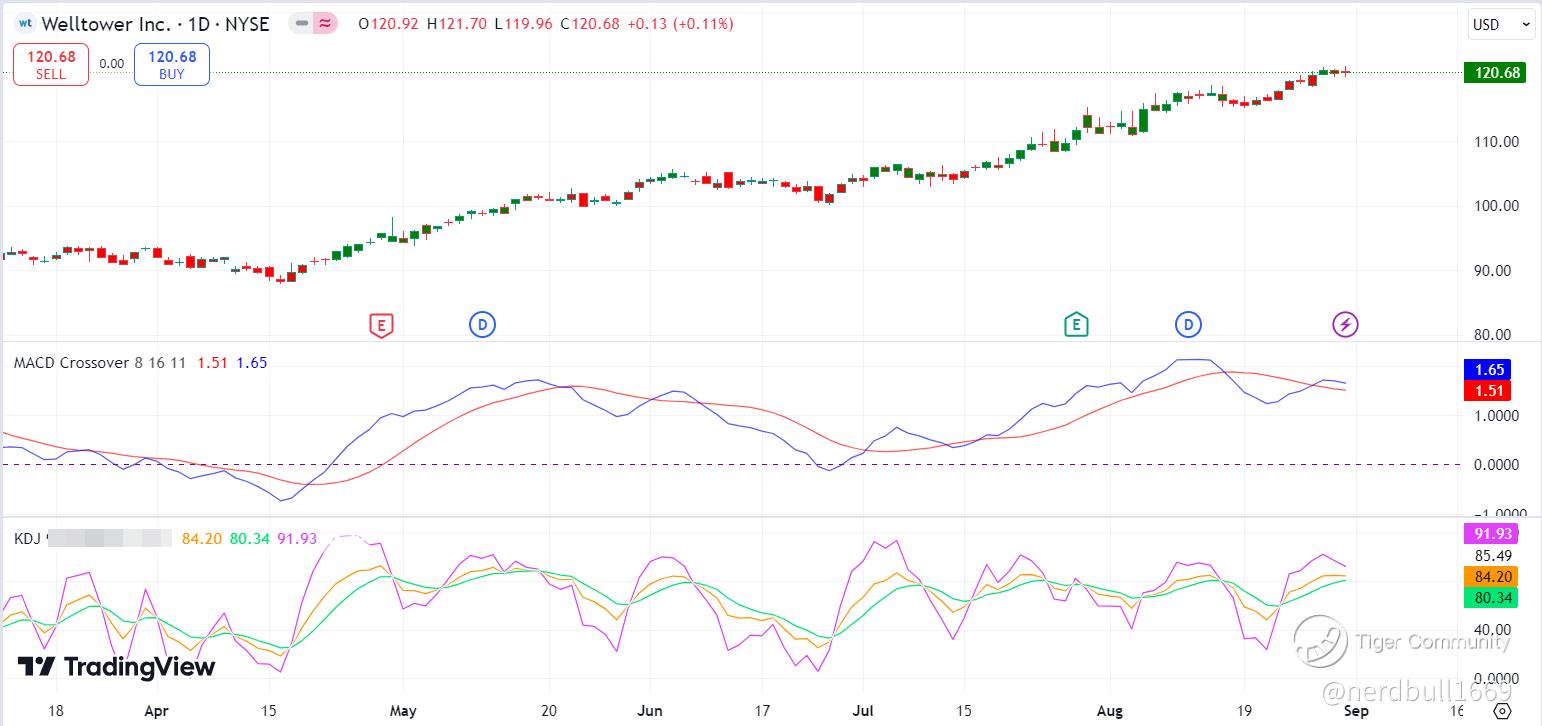
Task: Click the orange 84.20 label on the KDJ scale
Action: click(x=1490, y=577)
